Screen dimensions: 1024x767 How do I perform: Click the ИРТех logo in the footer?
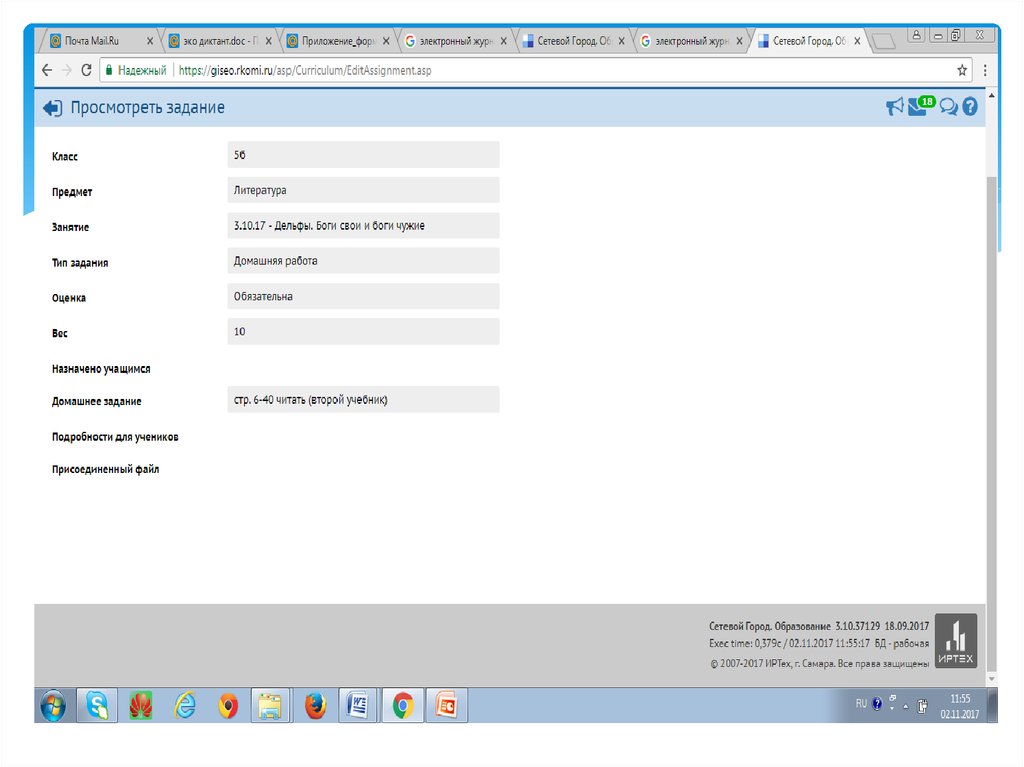[955, 640]
